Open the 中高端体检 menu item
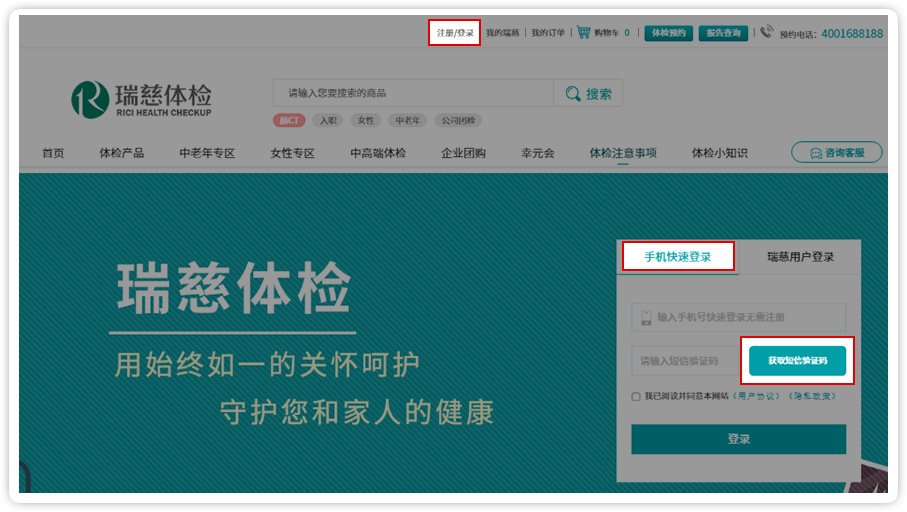This screenshot has width=907, height=512. coord(378,153)
